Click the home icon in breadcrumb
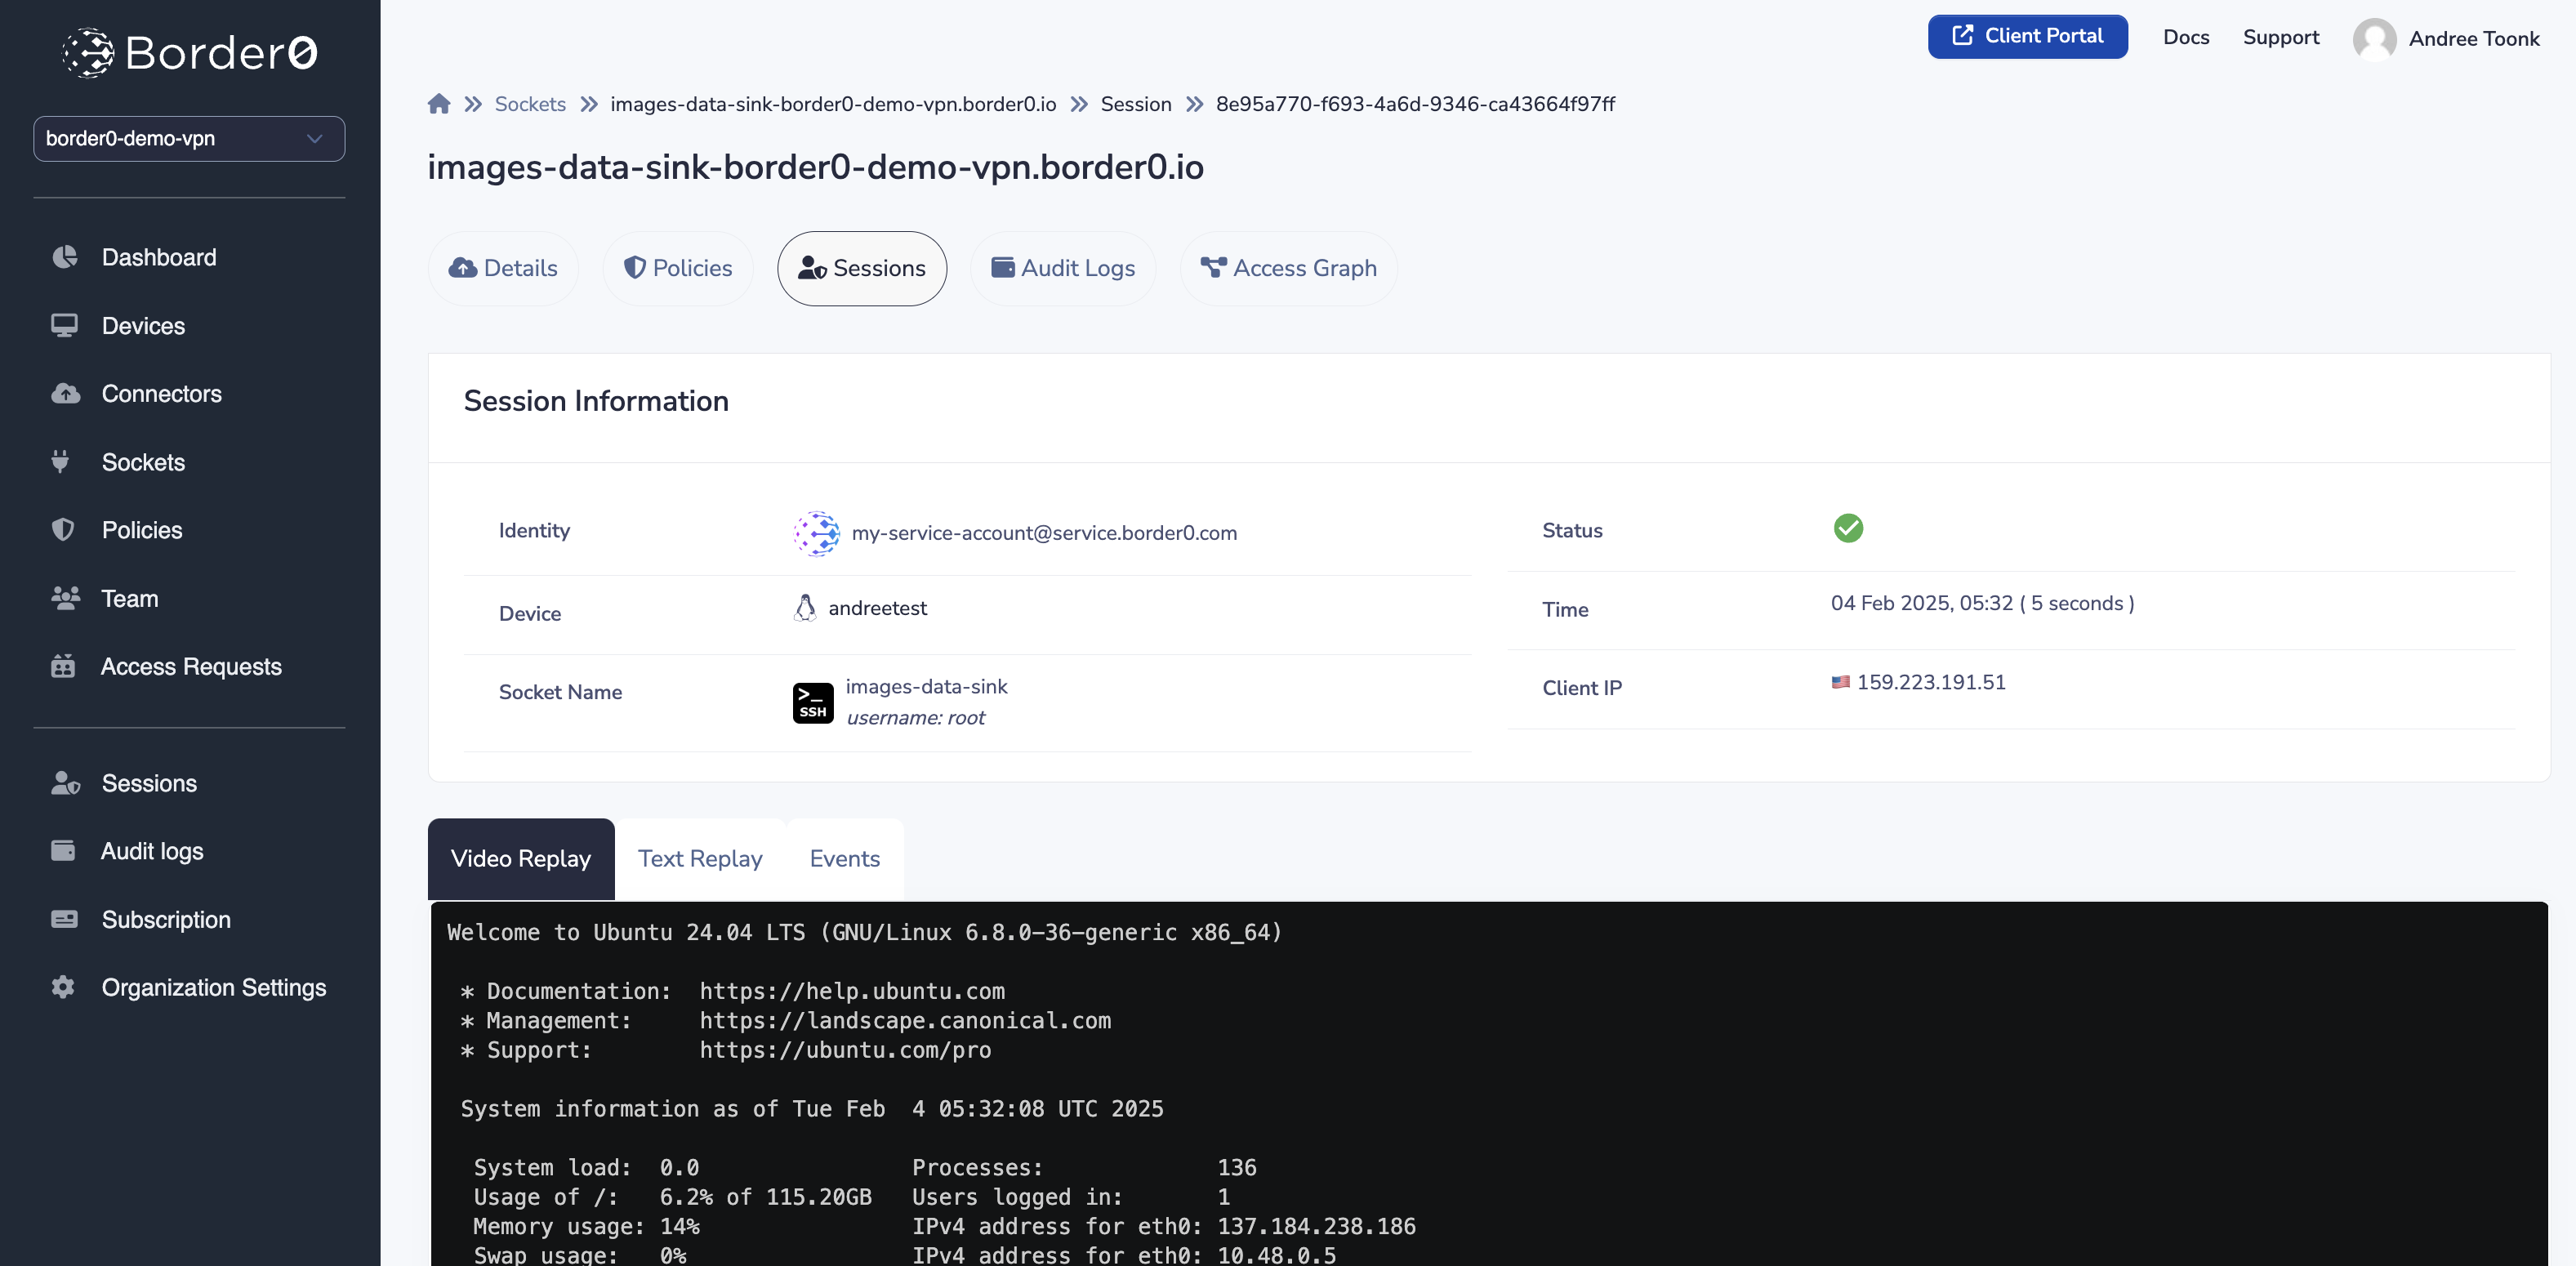This screenshot has width=2576, height=1266. (x=439, y=104)
